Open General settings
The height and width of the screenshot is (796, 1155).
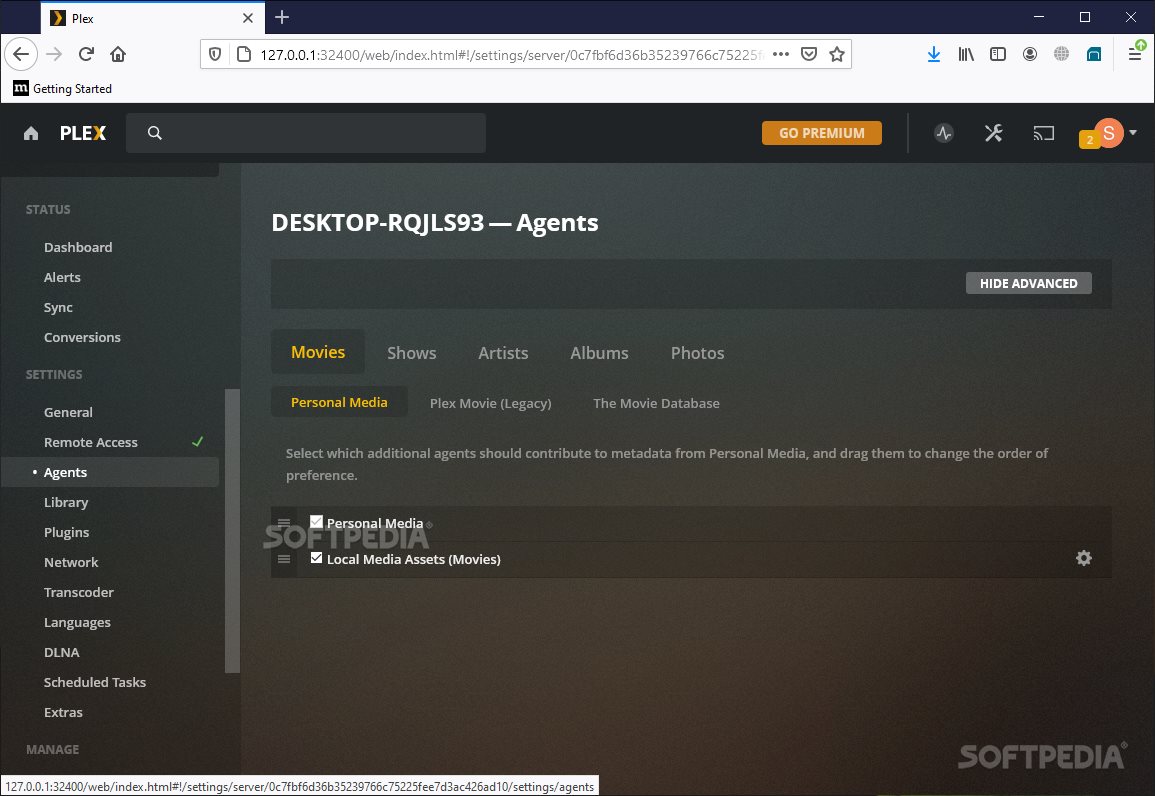68,412
